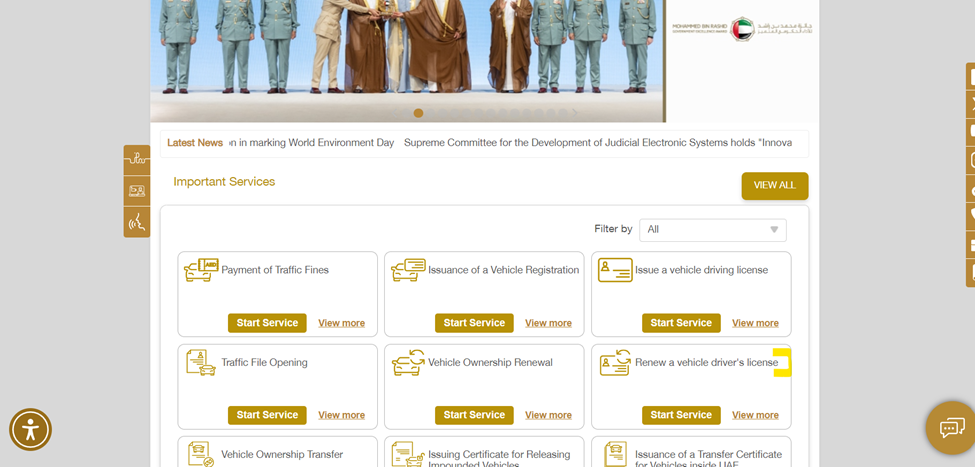Click the VIEW ALL services button
Screen dimensions: 975x467
click(x=775, y=185)
